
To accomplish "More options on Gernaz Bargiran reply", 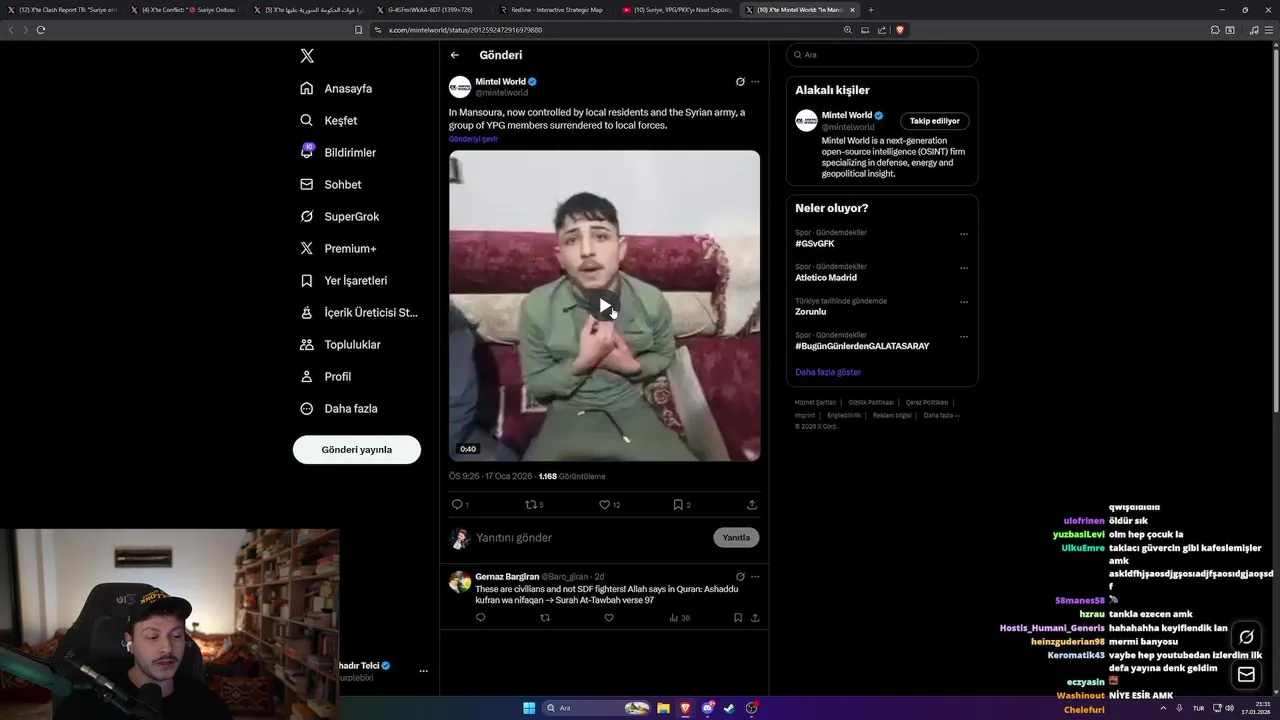I will (755, 576).
